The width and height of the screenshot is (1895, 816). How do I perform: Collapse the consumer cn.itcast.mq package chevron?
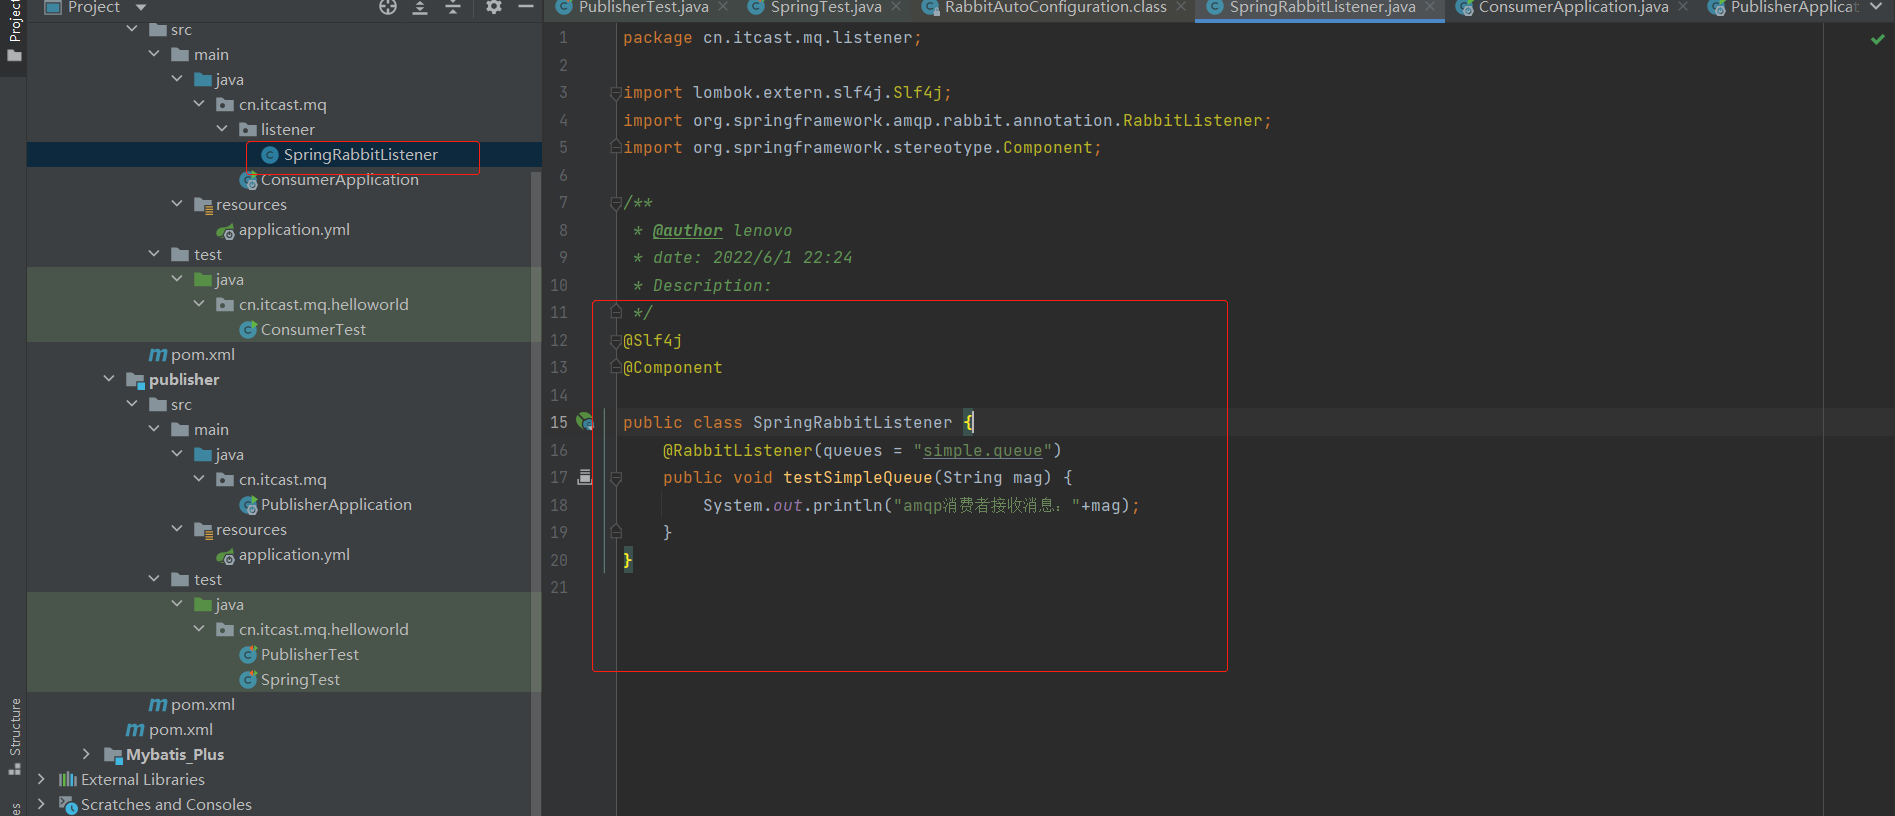point(199,104)
